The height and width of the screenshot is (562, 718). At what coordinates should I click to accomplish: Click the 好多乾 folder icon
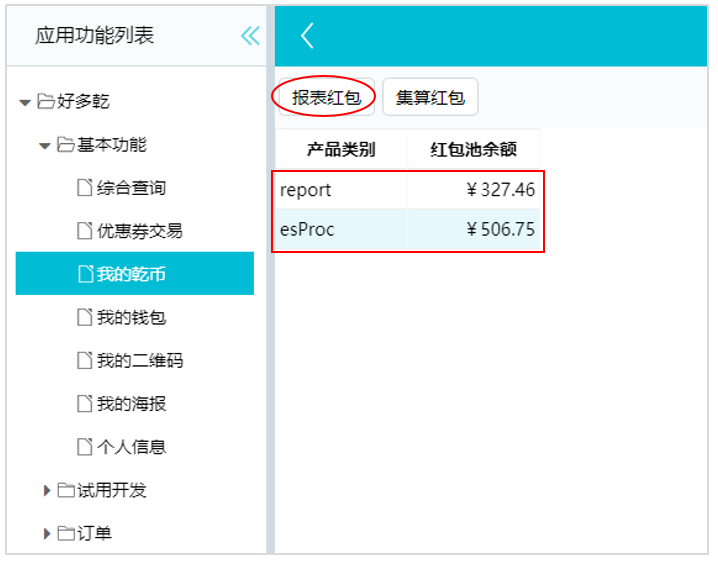click(46, 101)
